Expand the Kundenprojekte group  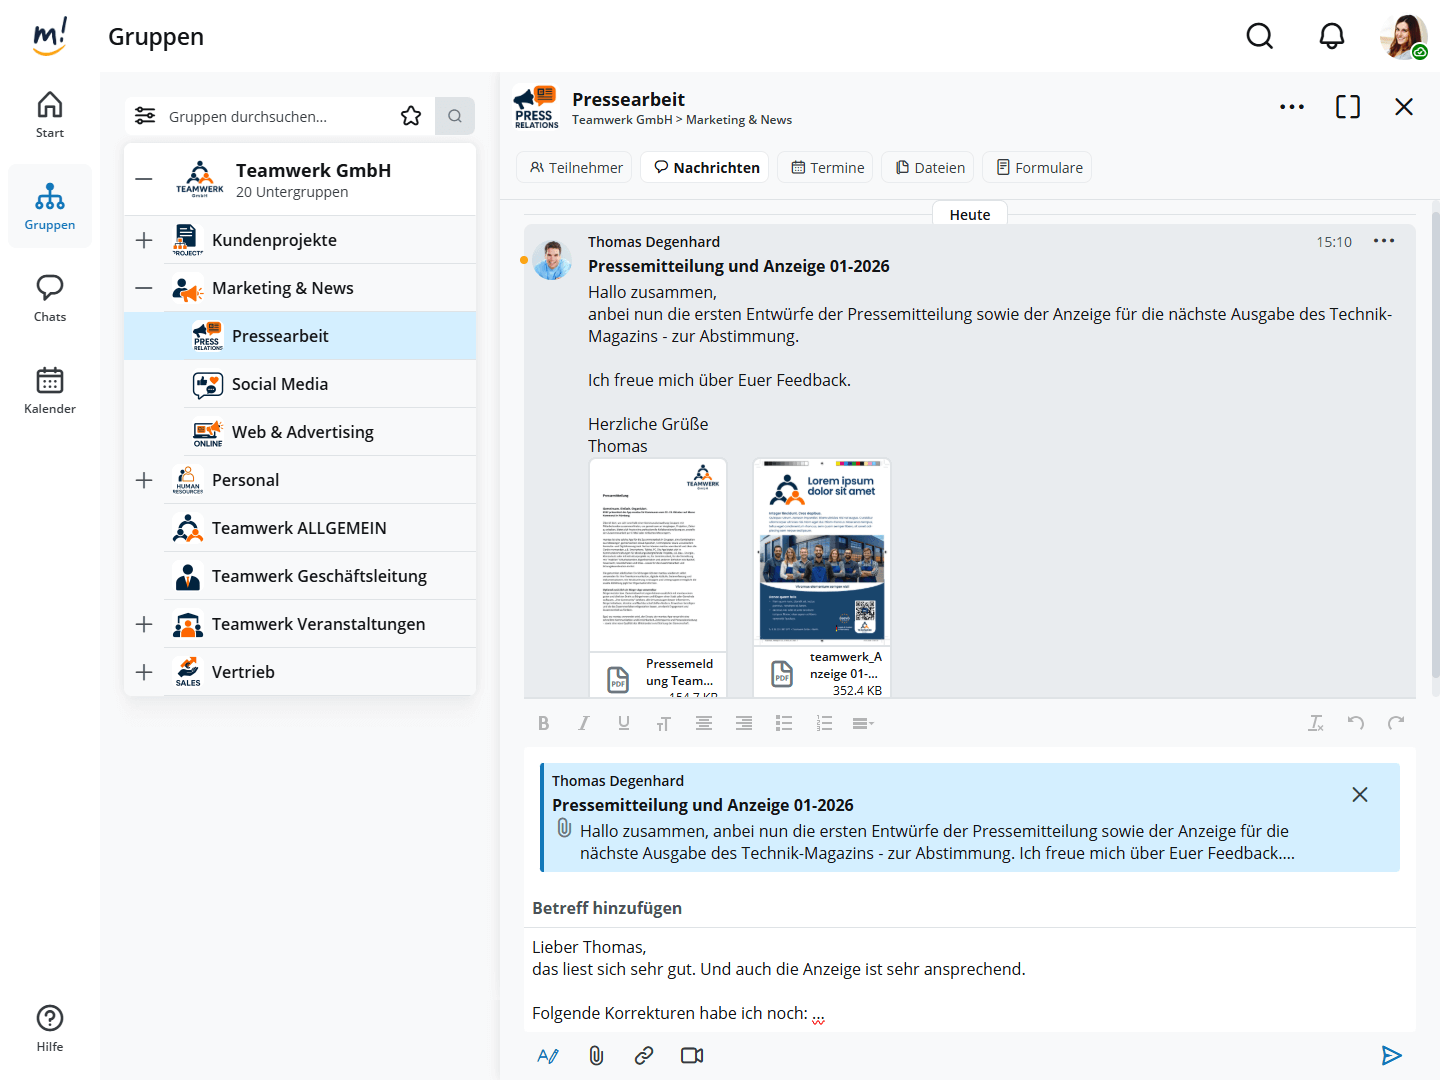[x=144, y=240]
